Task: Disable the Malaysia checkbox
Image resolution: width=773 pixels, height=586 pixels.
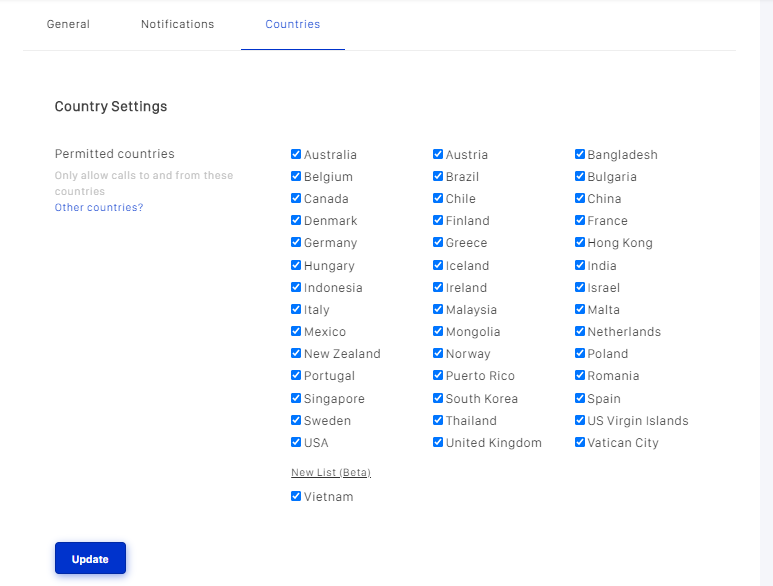Action: tap(438, 309)
